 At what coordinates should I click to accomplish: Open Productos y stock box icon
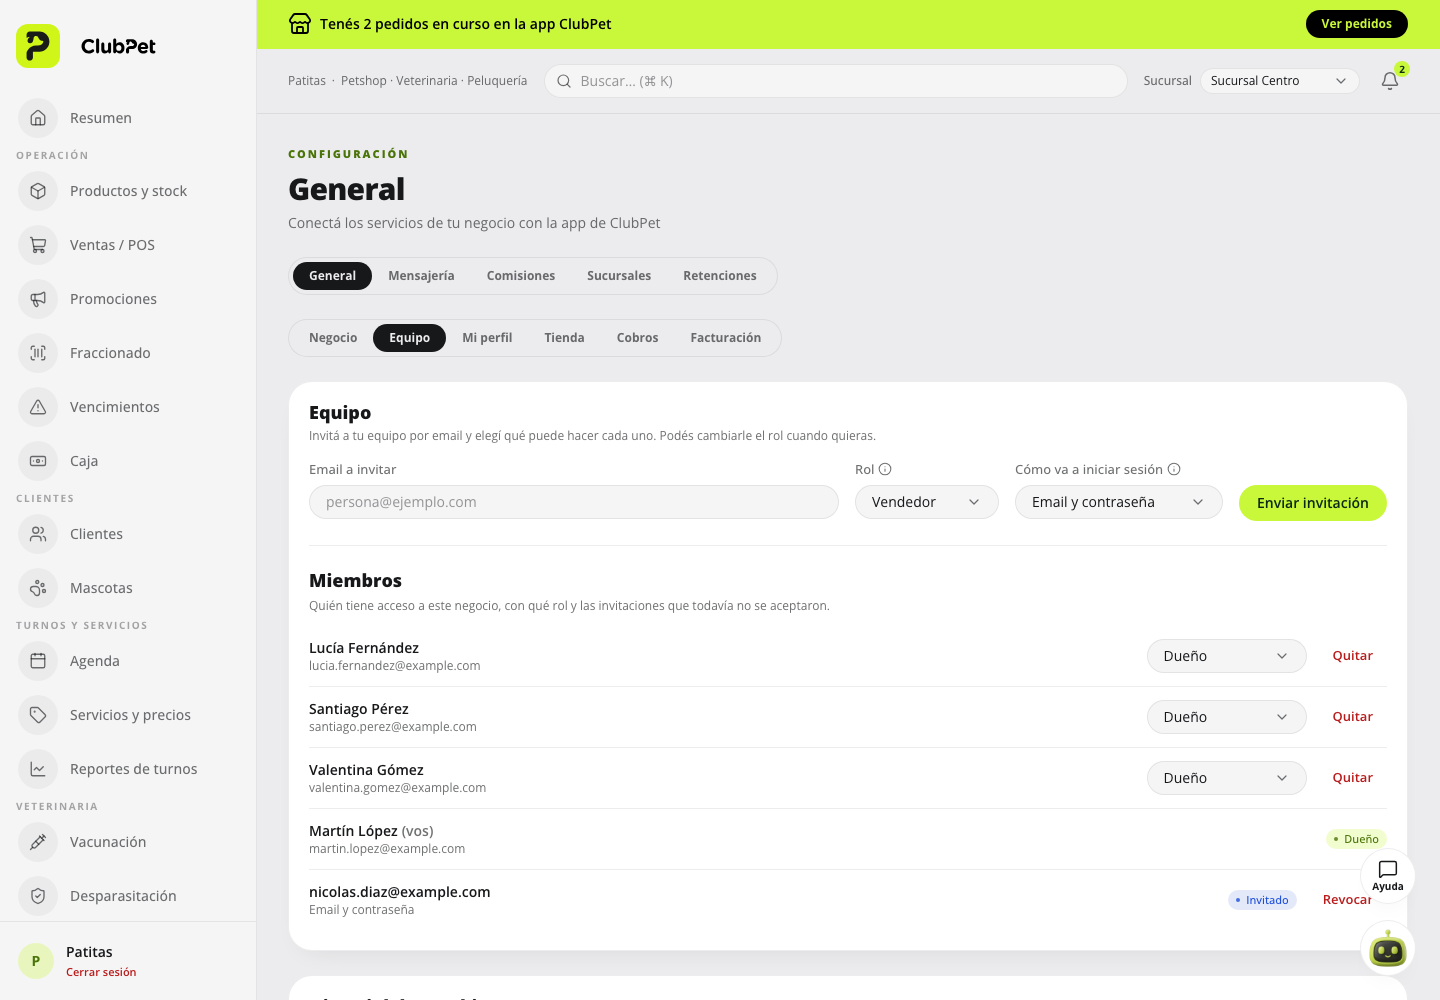tap(38, 191)
